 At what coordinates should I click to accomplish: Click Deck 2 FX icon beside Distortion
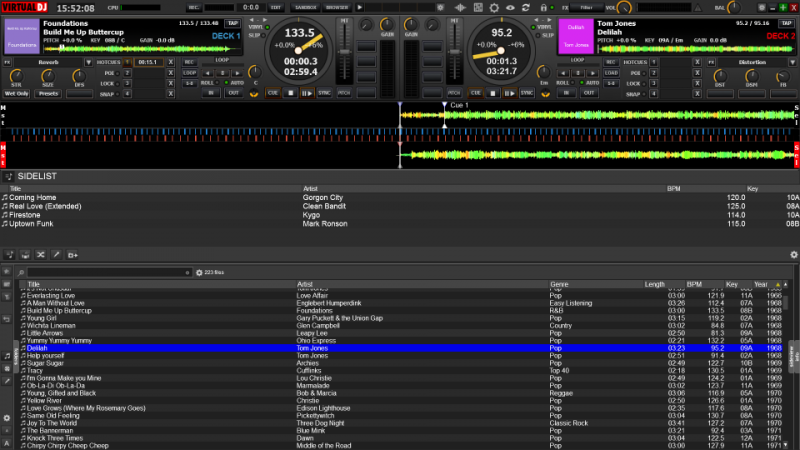tap(711, 62)
